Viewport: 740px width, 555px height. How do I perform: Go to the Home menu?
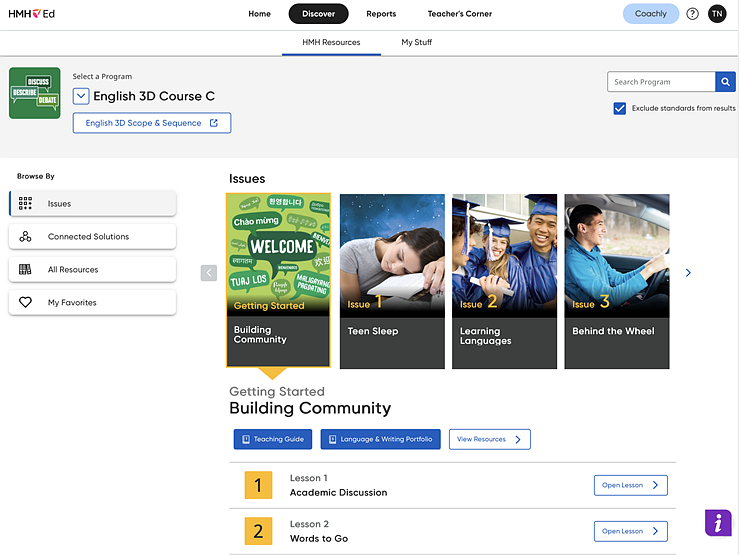260,14
